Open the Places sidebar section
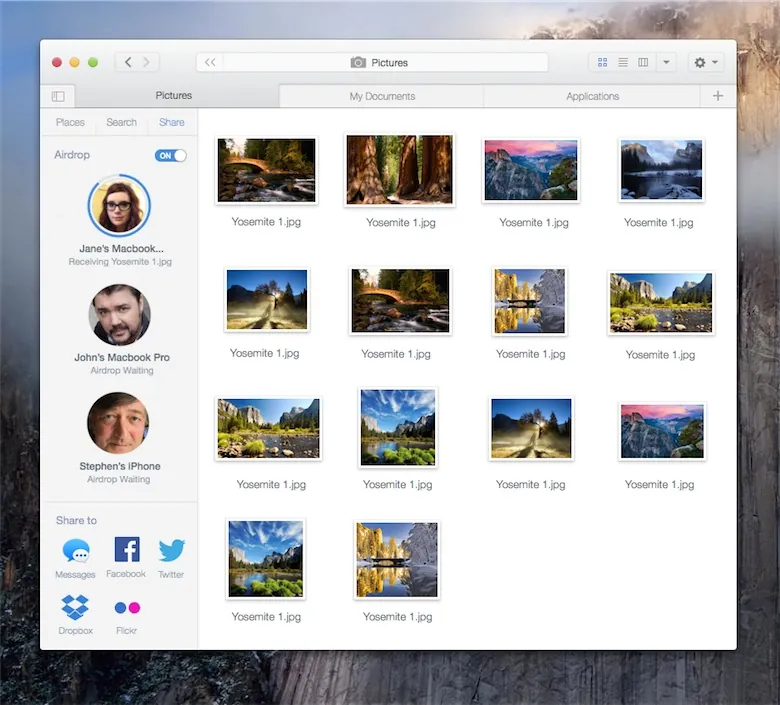 click(x=70, y=122)
